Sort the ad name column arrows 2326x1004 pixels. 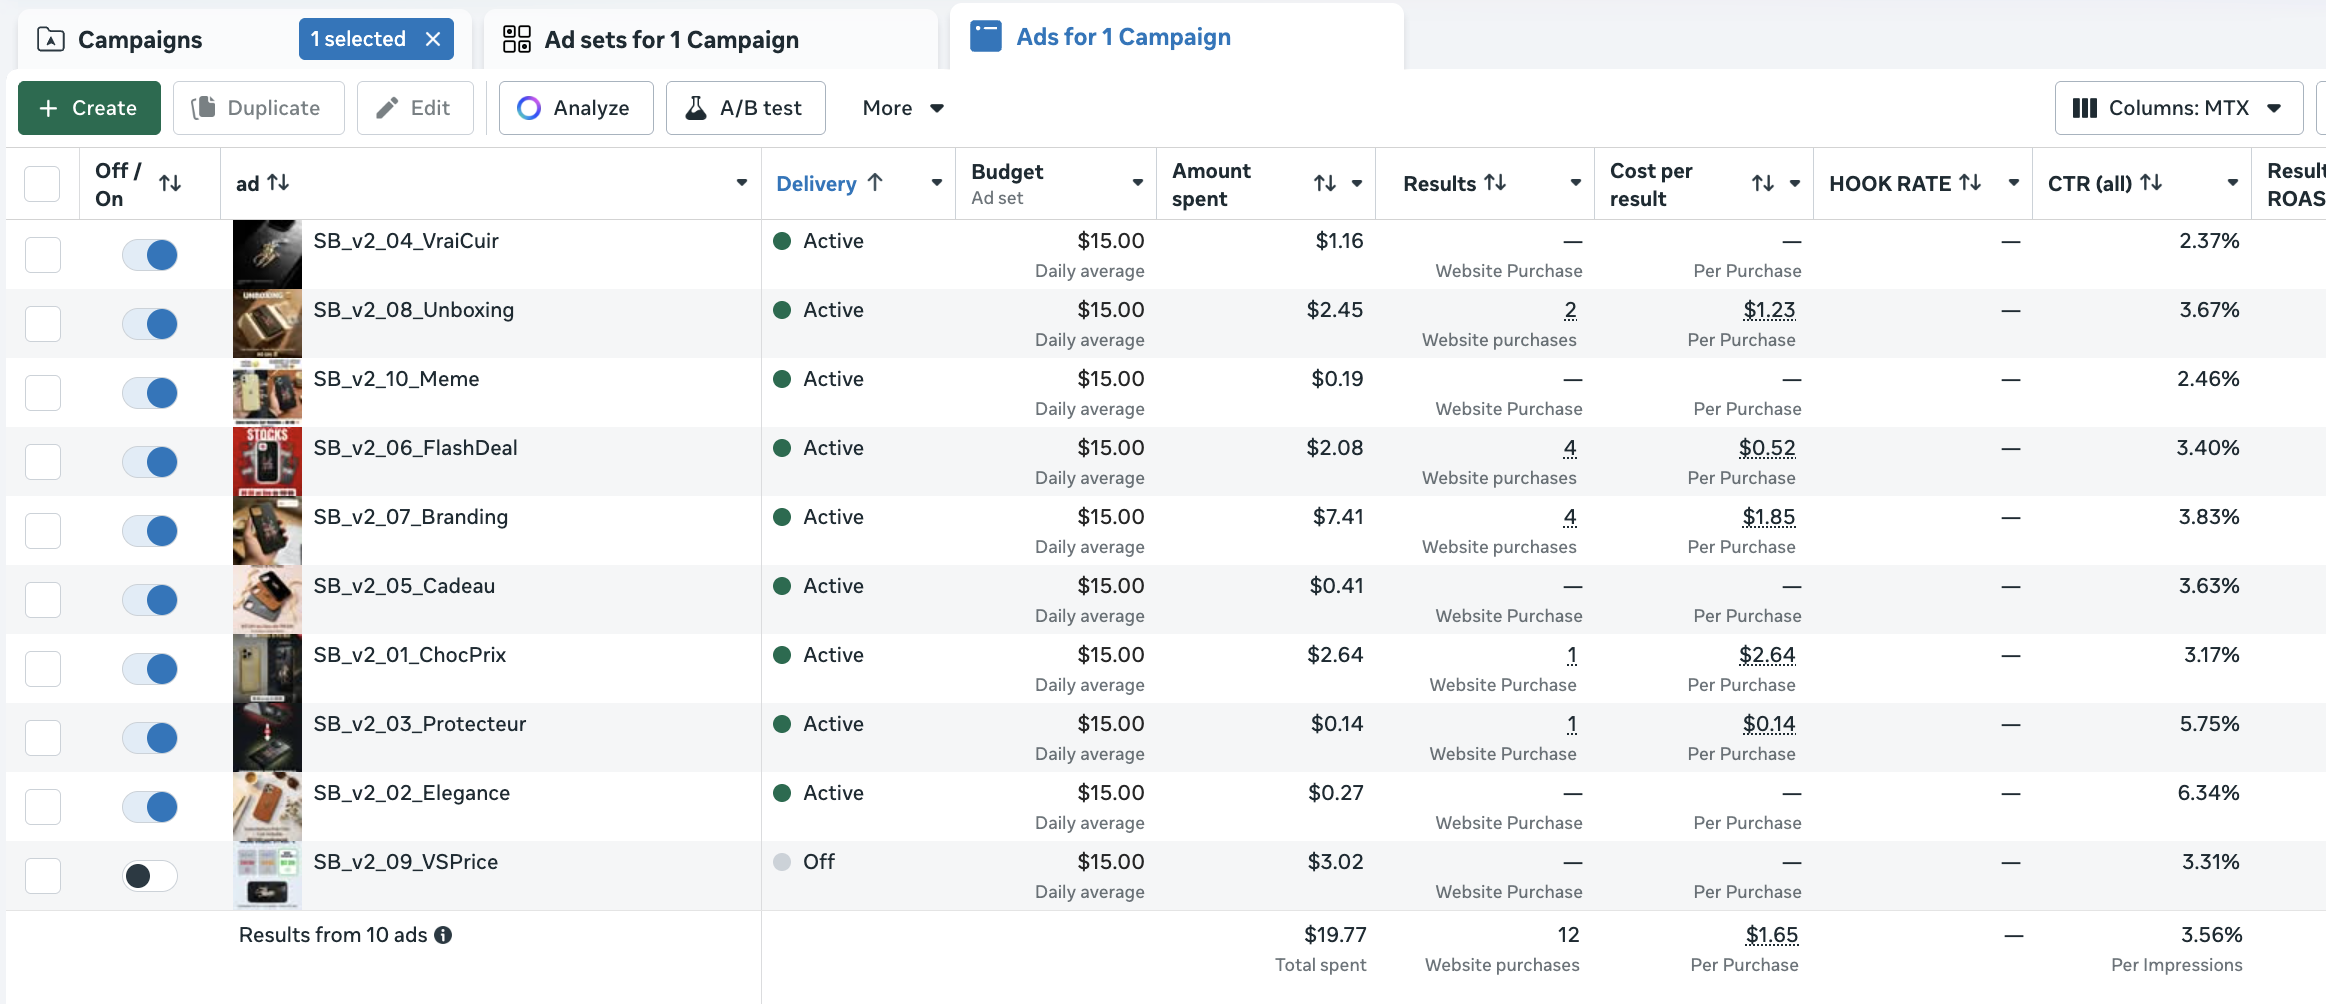(278, 183)
